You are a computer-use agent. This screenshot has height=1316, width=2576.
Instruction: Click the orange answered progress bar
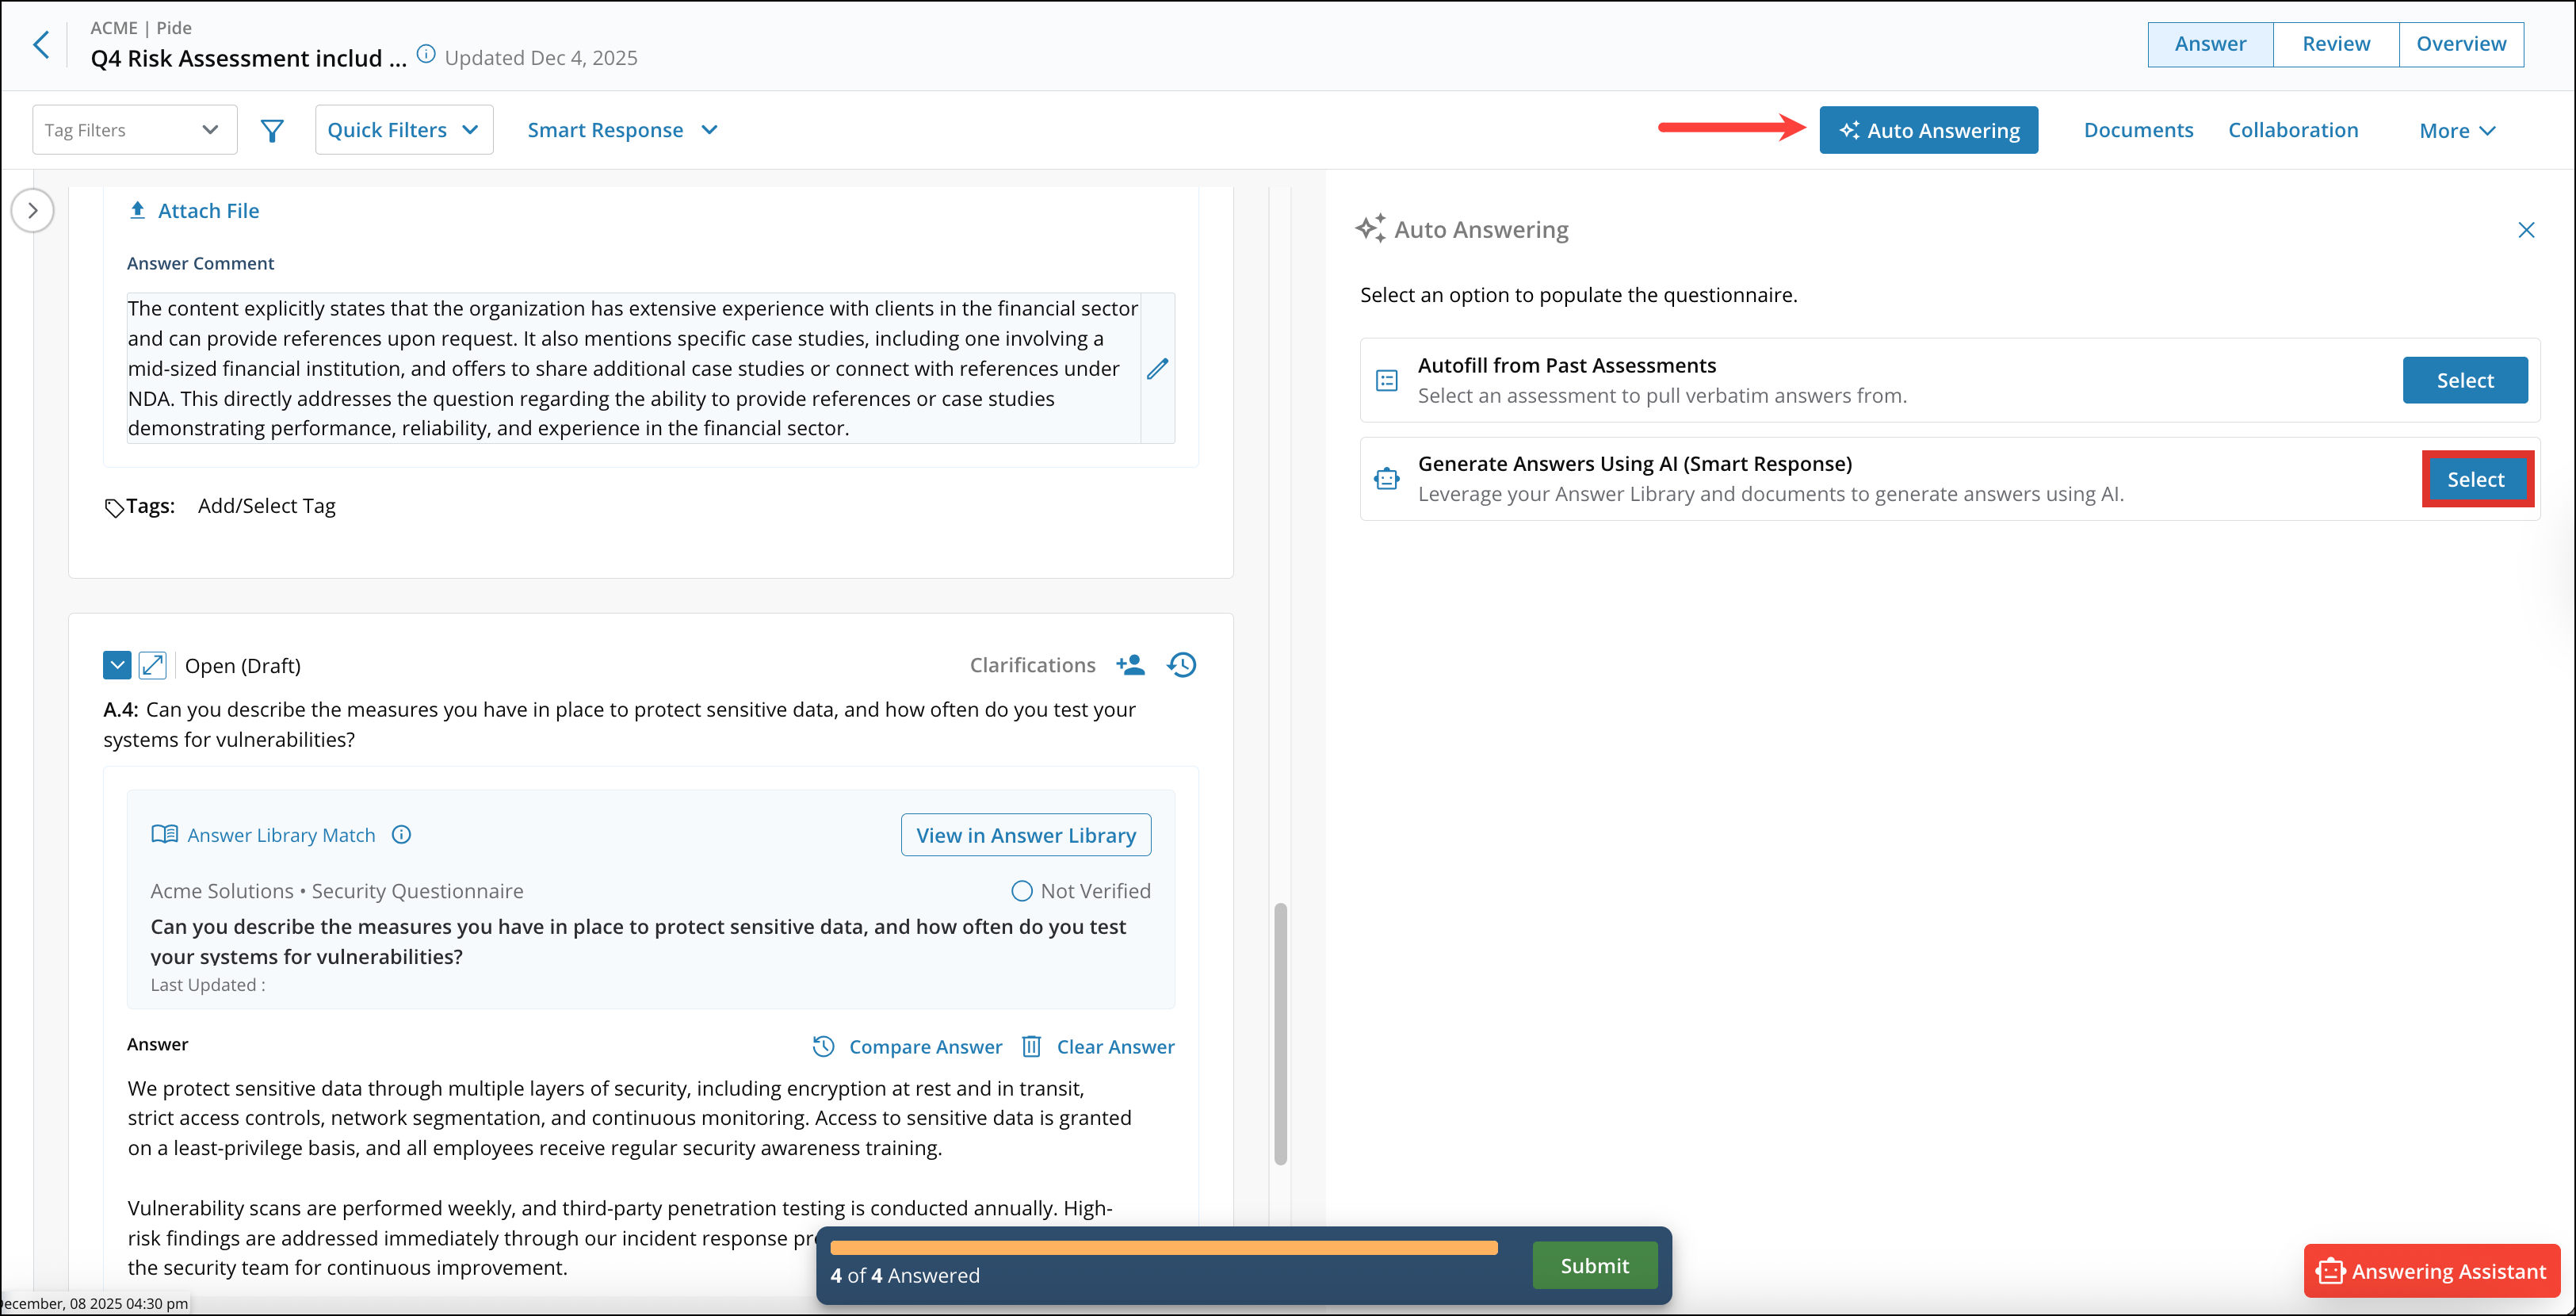click(1163, 1247)
